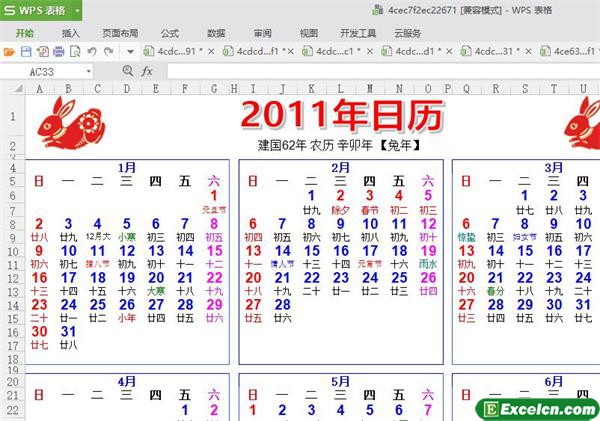The height and width of the screenshot is (421, 600).
Task: Close document tab 4cdc...91
Action: (x=211, y=51)
